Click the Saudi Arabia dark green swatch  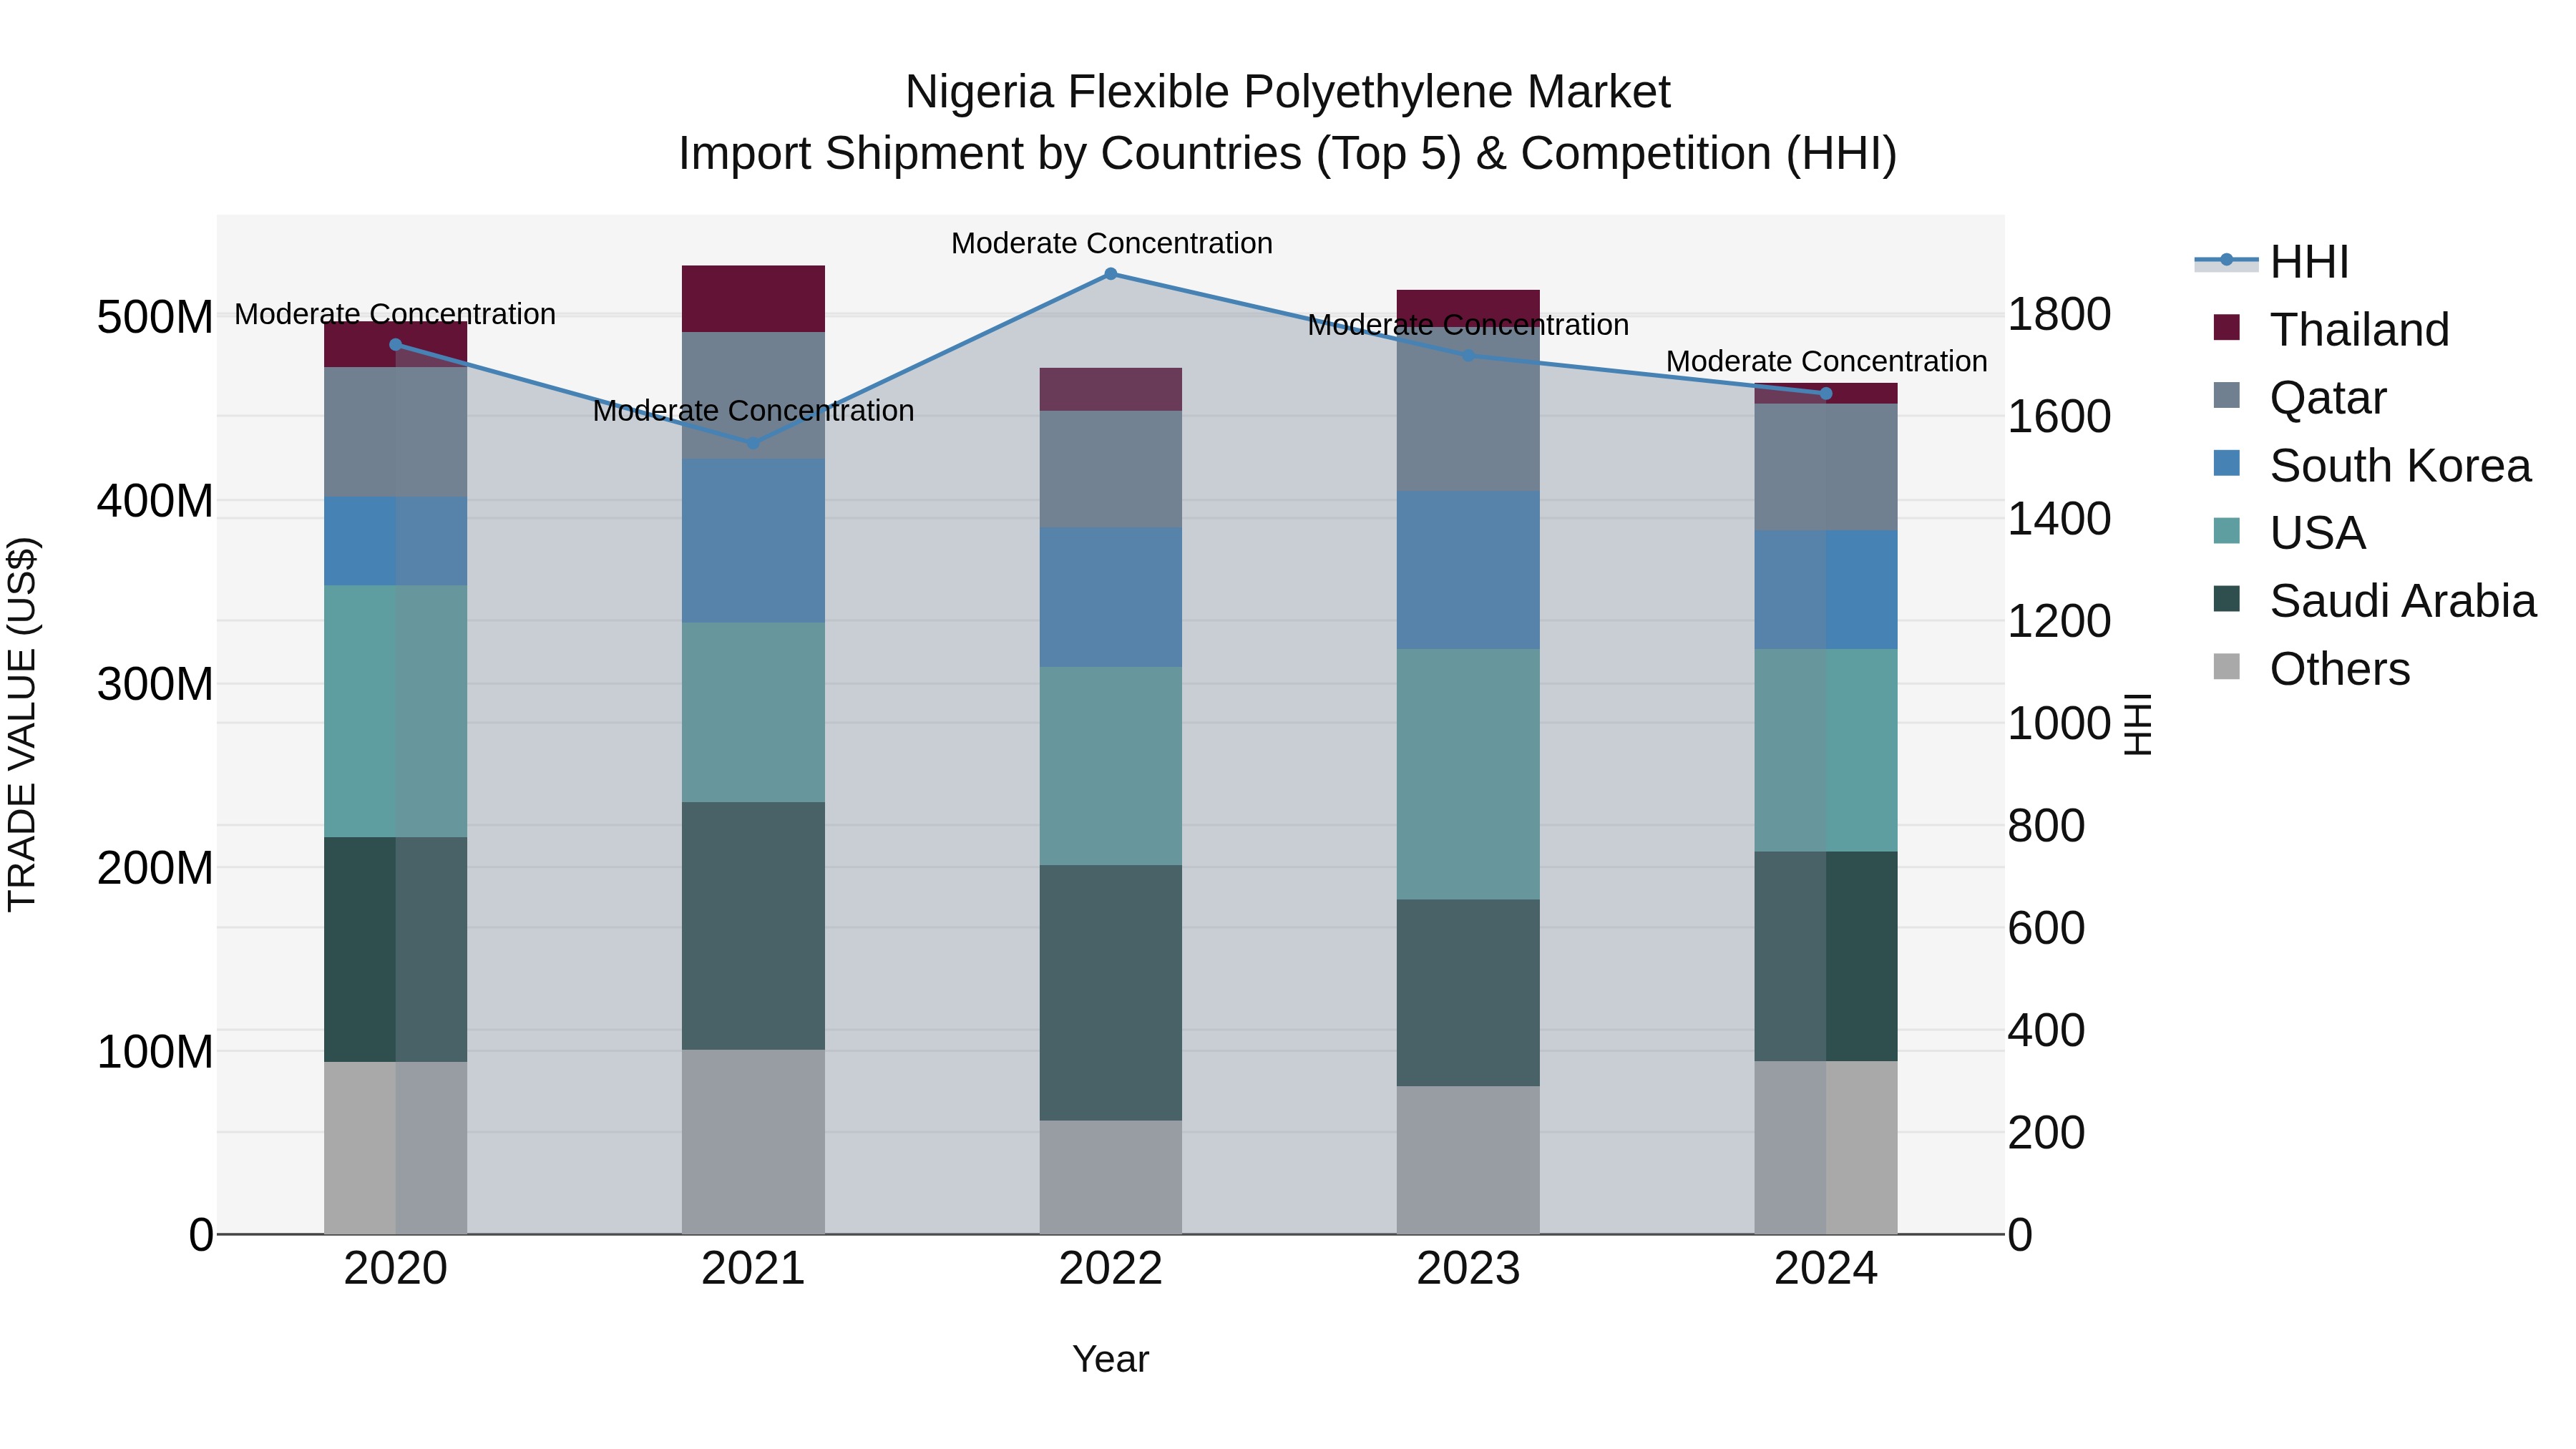(x=2227, y=598)
